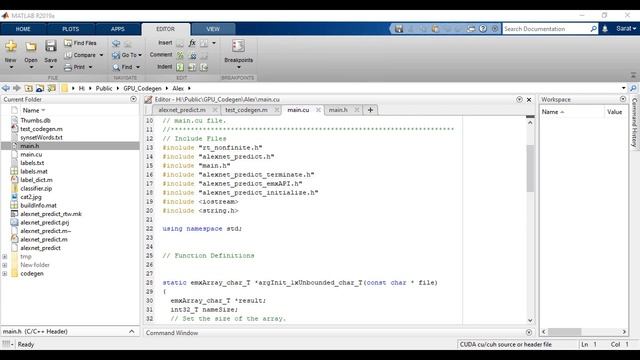The width and height of the screenshot is (640, 360).
Task: Click the notifications bell icon
Action: tap(605, 29)
